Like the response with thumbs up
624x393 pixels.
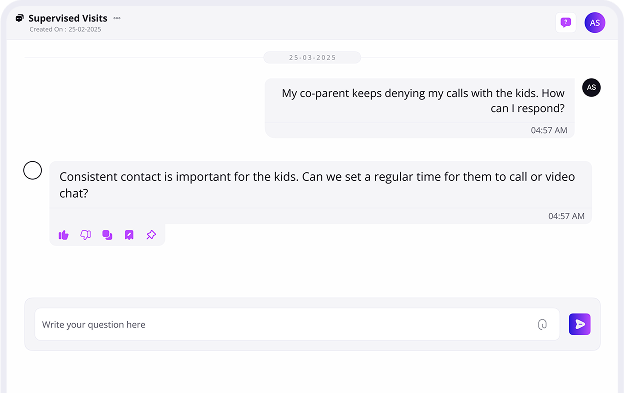[x=64, y=235]
